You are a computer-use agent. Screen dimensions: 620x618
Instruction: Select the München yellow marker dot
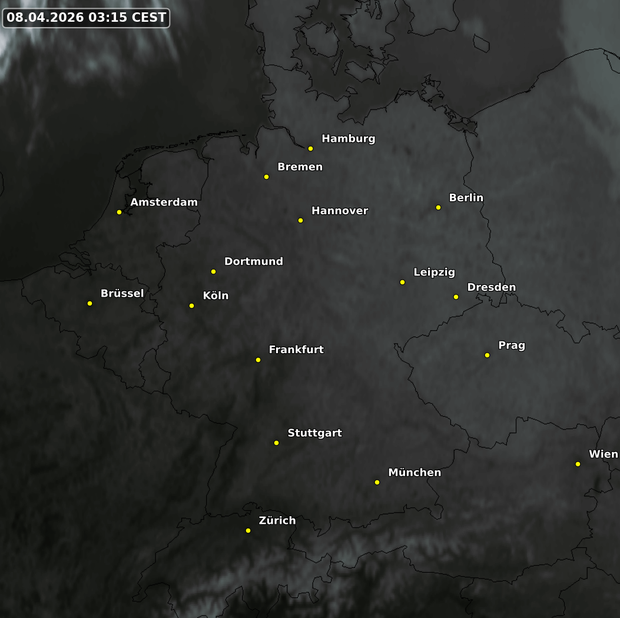click(377, 482)
